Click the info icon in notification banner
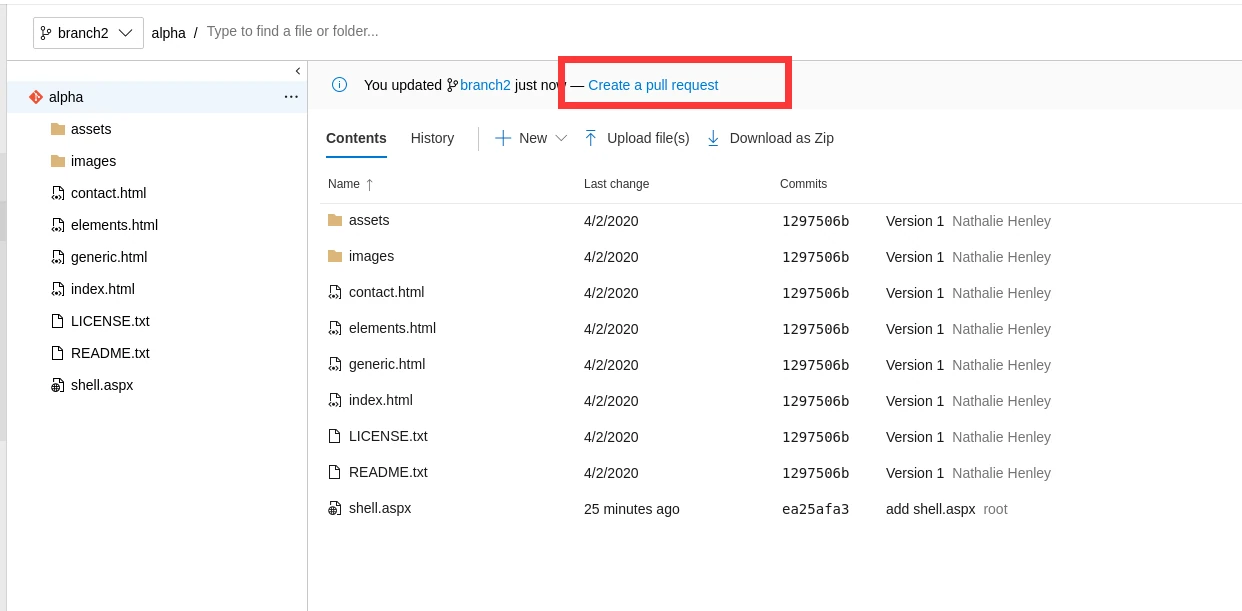This screenshot has height=611, width=1242. tap(339, 85)
